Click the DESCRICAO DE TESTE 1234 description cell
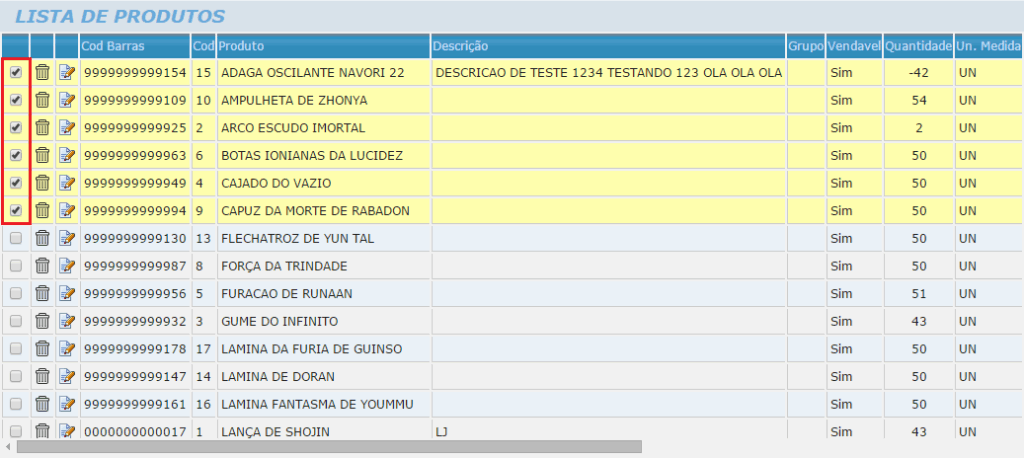Image resolution: width=1024 pixels, height=458 pixels. (608, 73)
